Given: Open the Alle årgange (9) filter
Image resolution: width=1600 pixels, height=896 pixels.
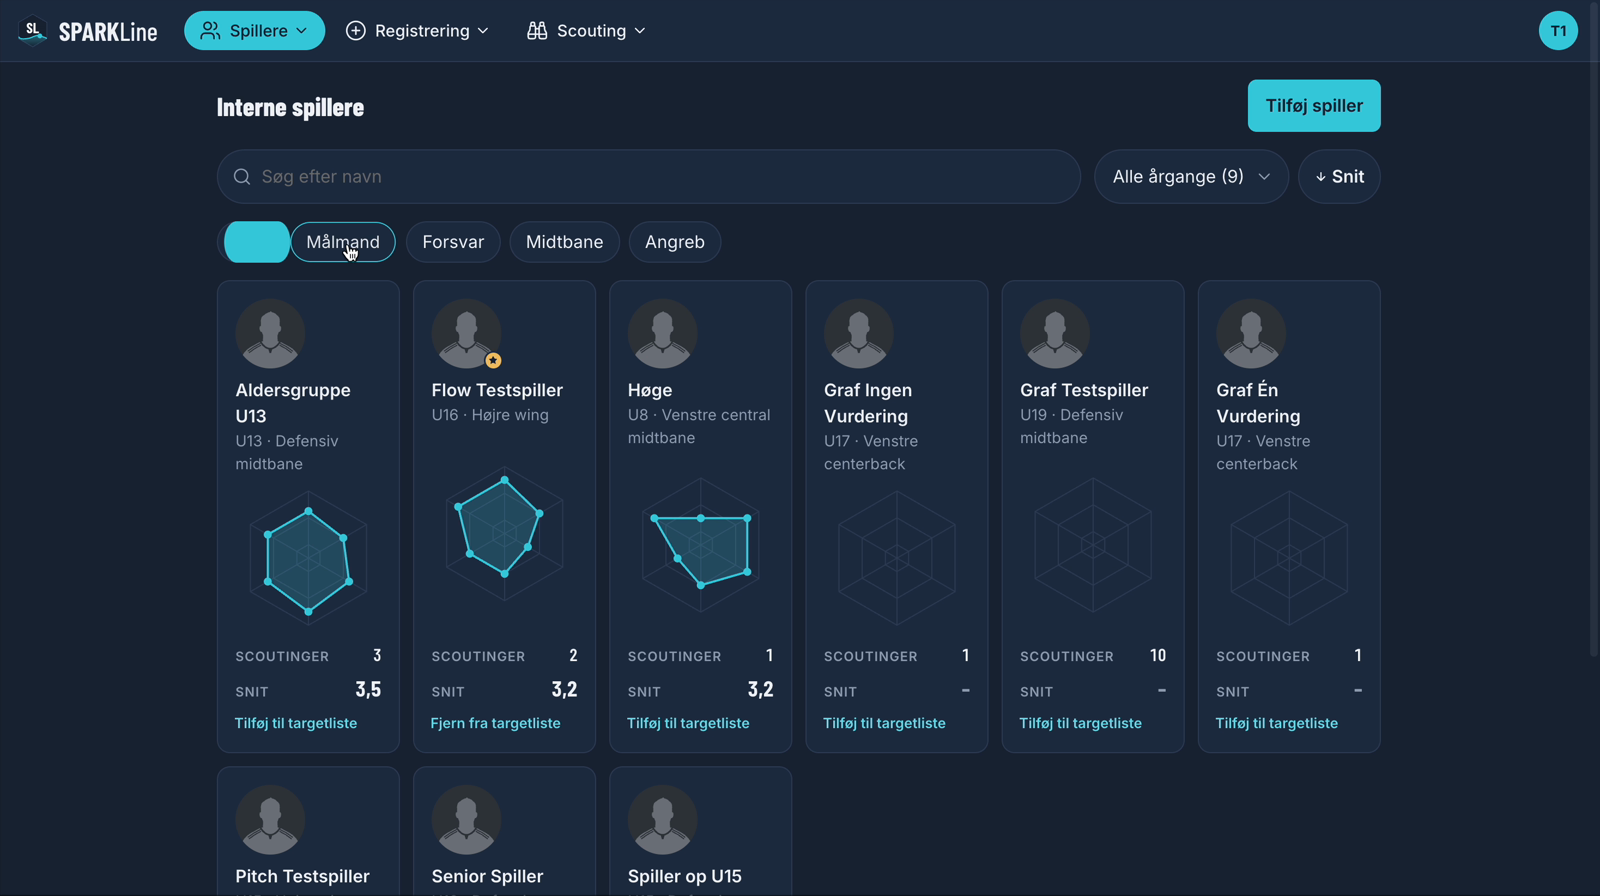Looking at the screenshot, I should click(x=1191, y=177).
